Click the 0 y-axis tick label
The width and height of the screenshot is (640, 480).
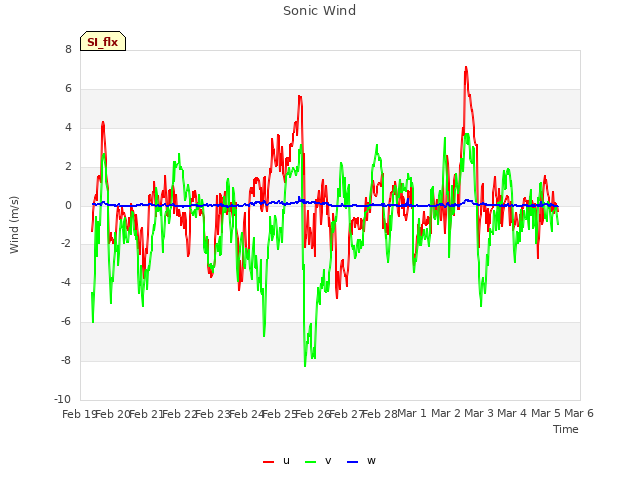pyautogui.click(x=68, y=206)
